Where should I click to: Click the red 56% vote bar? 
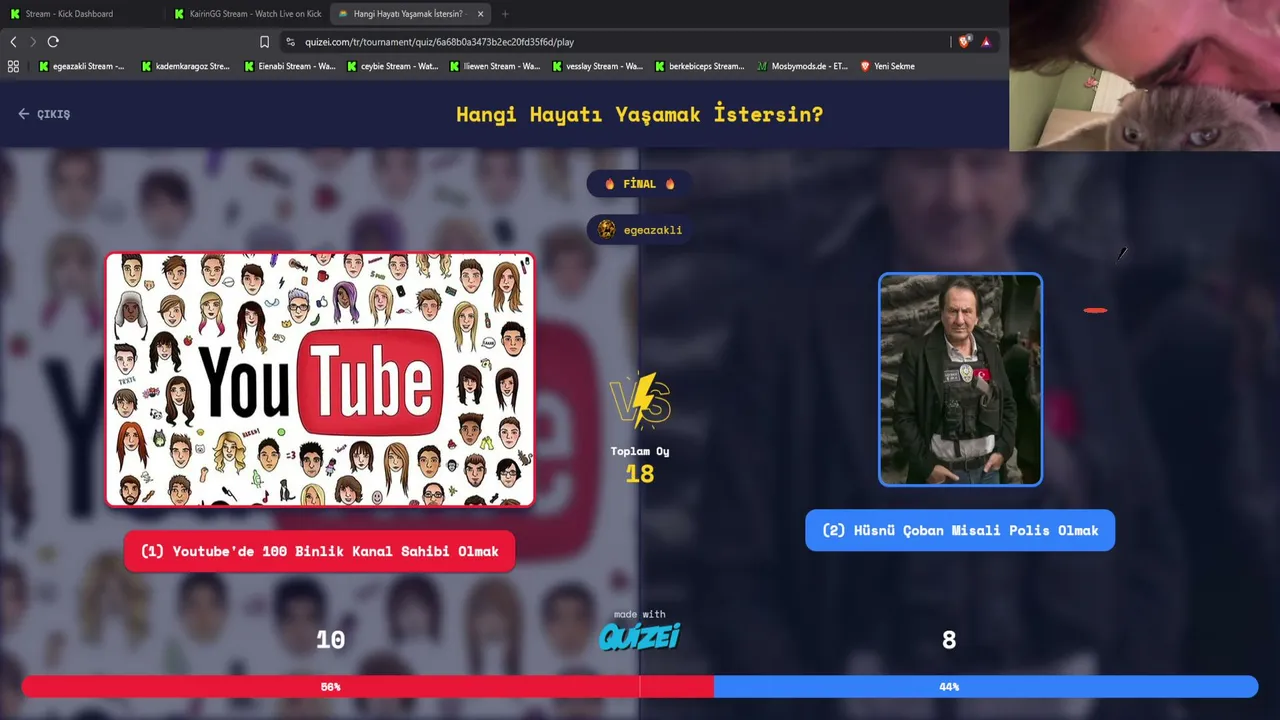click(x=367, y=687)
